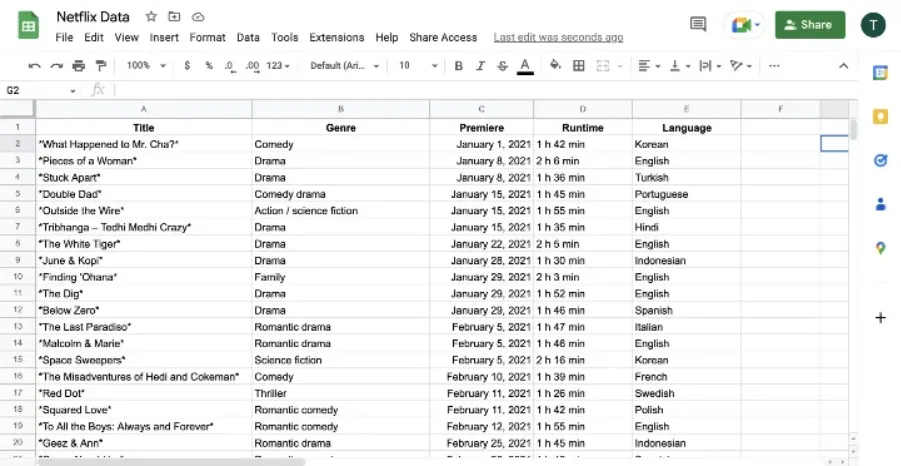Collapse the menus with chevron

click(843, 66)
